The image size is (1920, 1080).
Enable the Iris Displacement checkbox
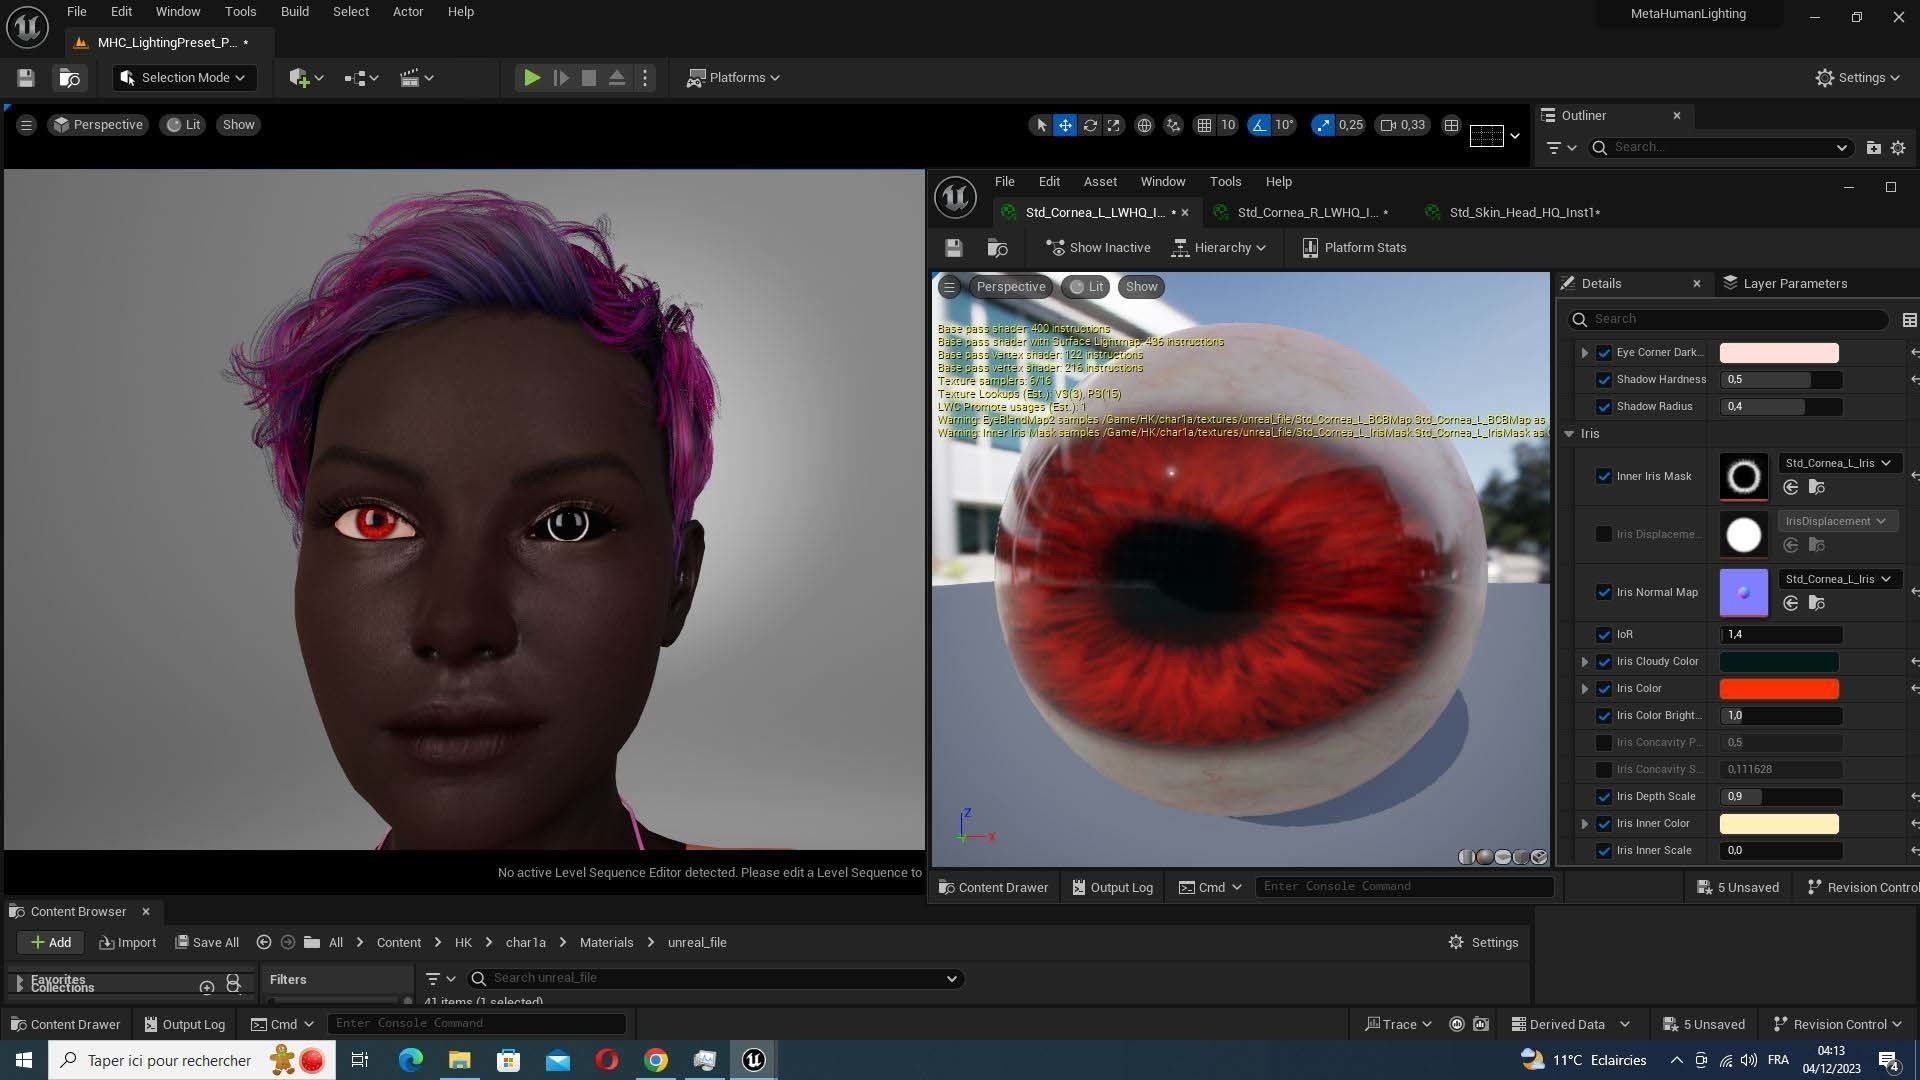coord(1604,534)
